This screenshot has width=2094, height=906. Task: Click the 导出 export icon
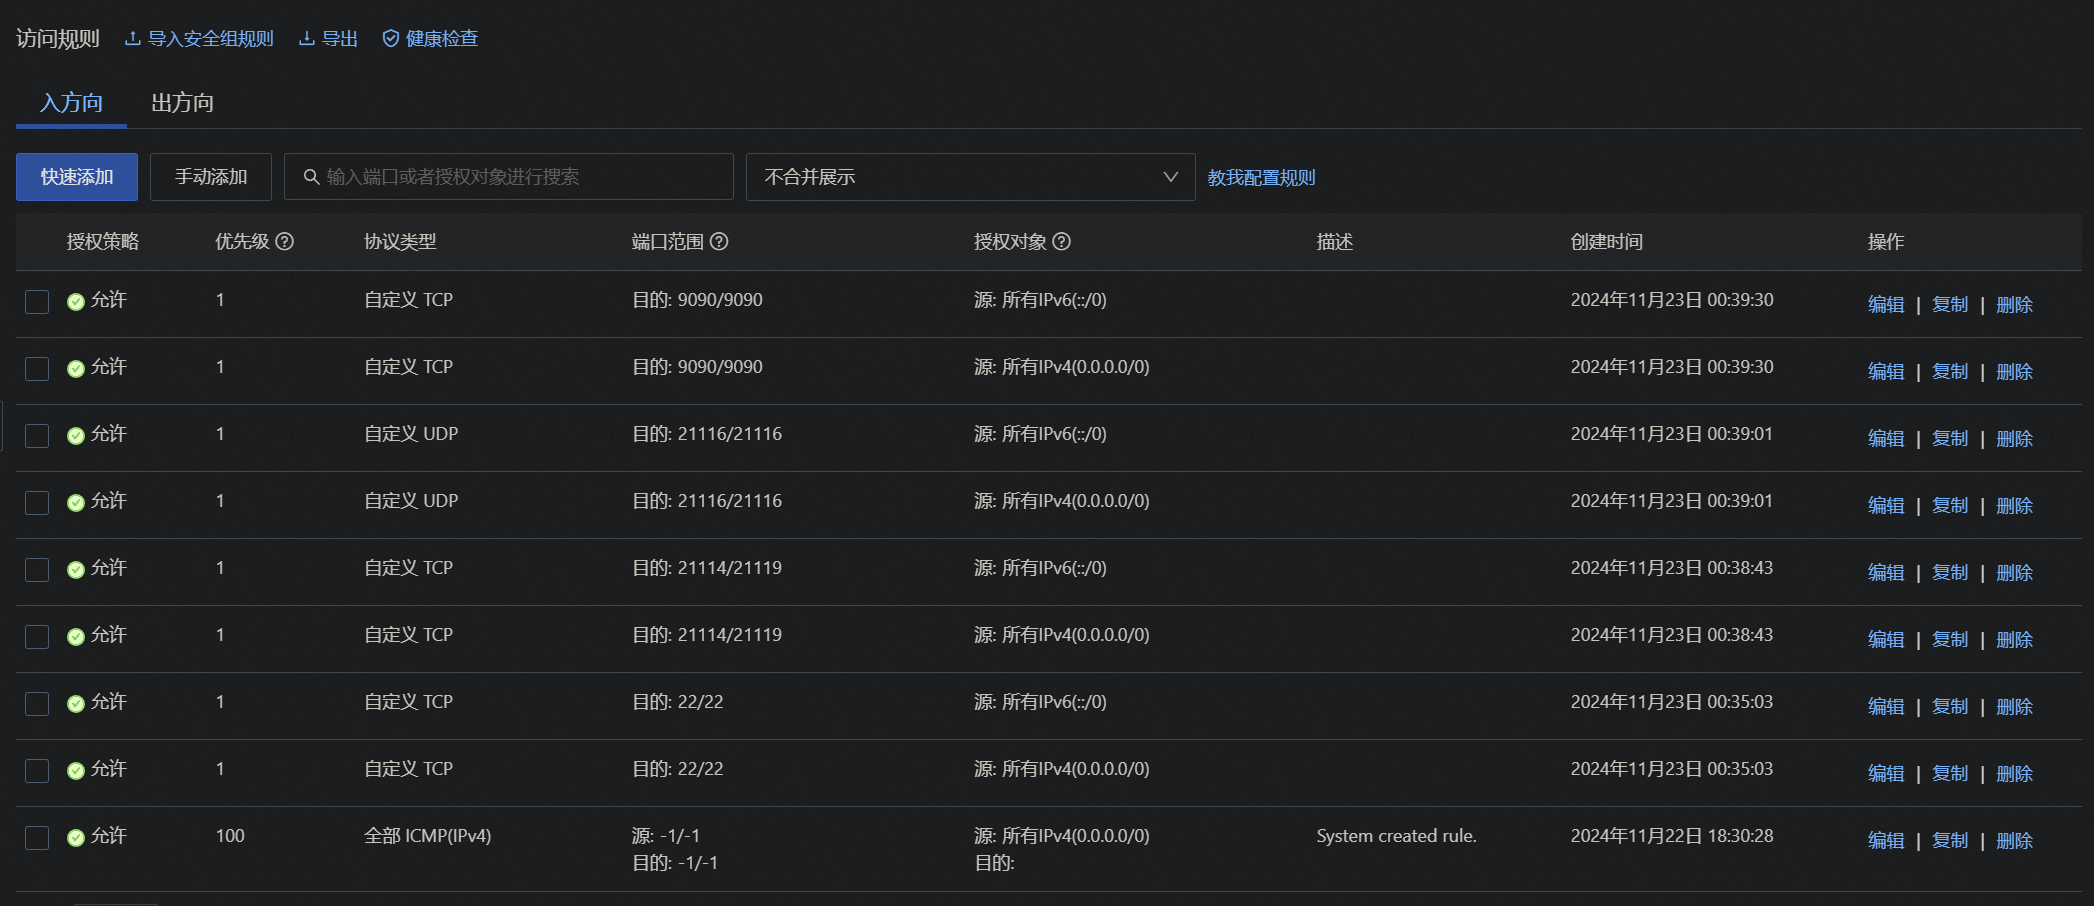coord(307,39)
